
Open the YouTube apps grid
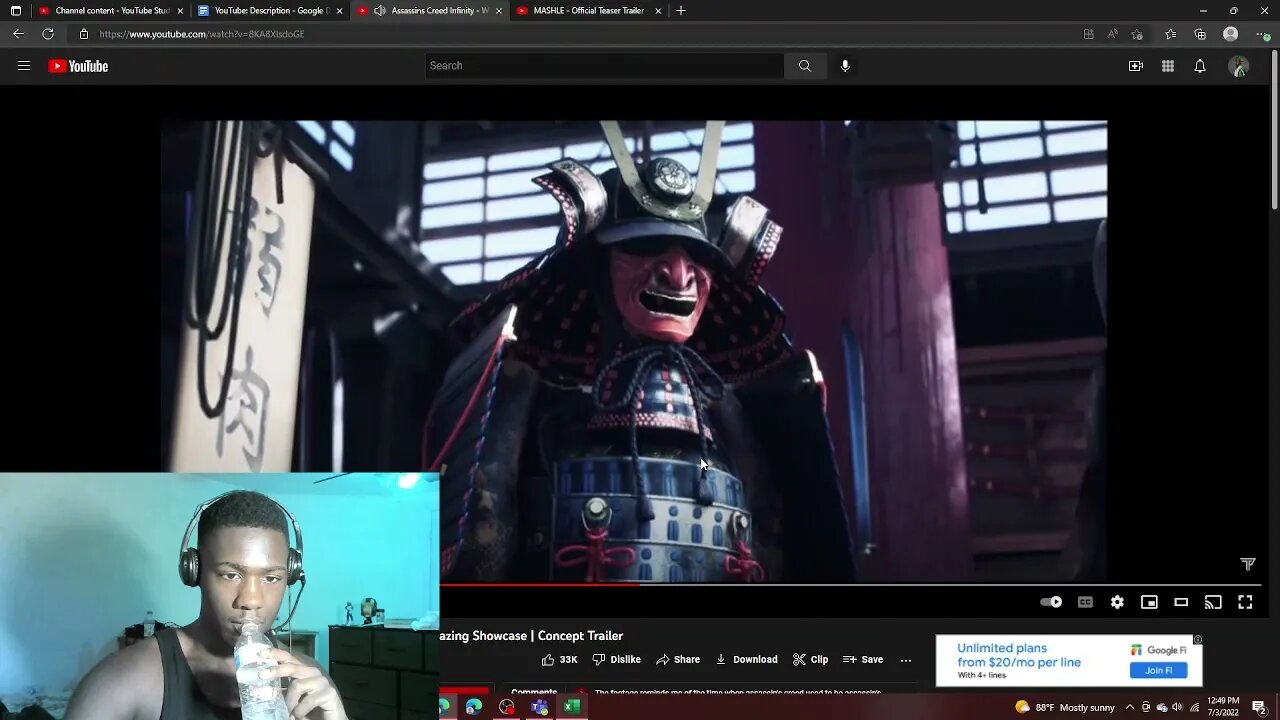[1168, 66]
